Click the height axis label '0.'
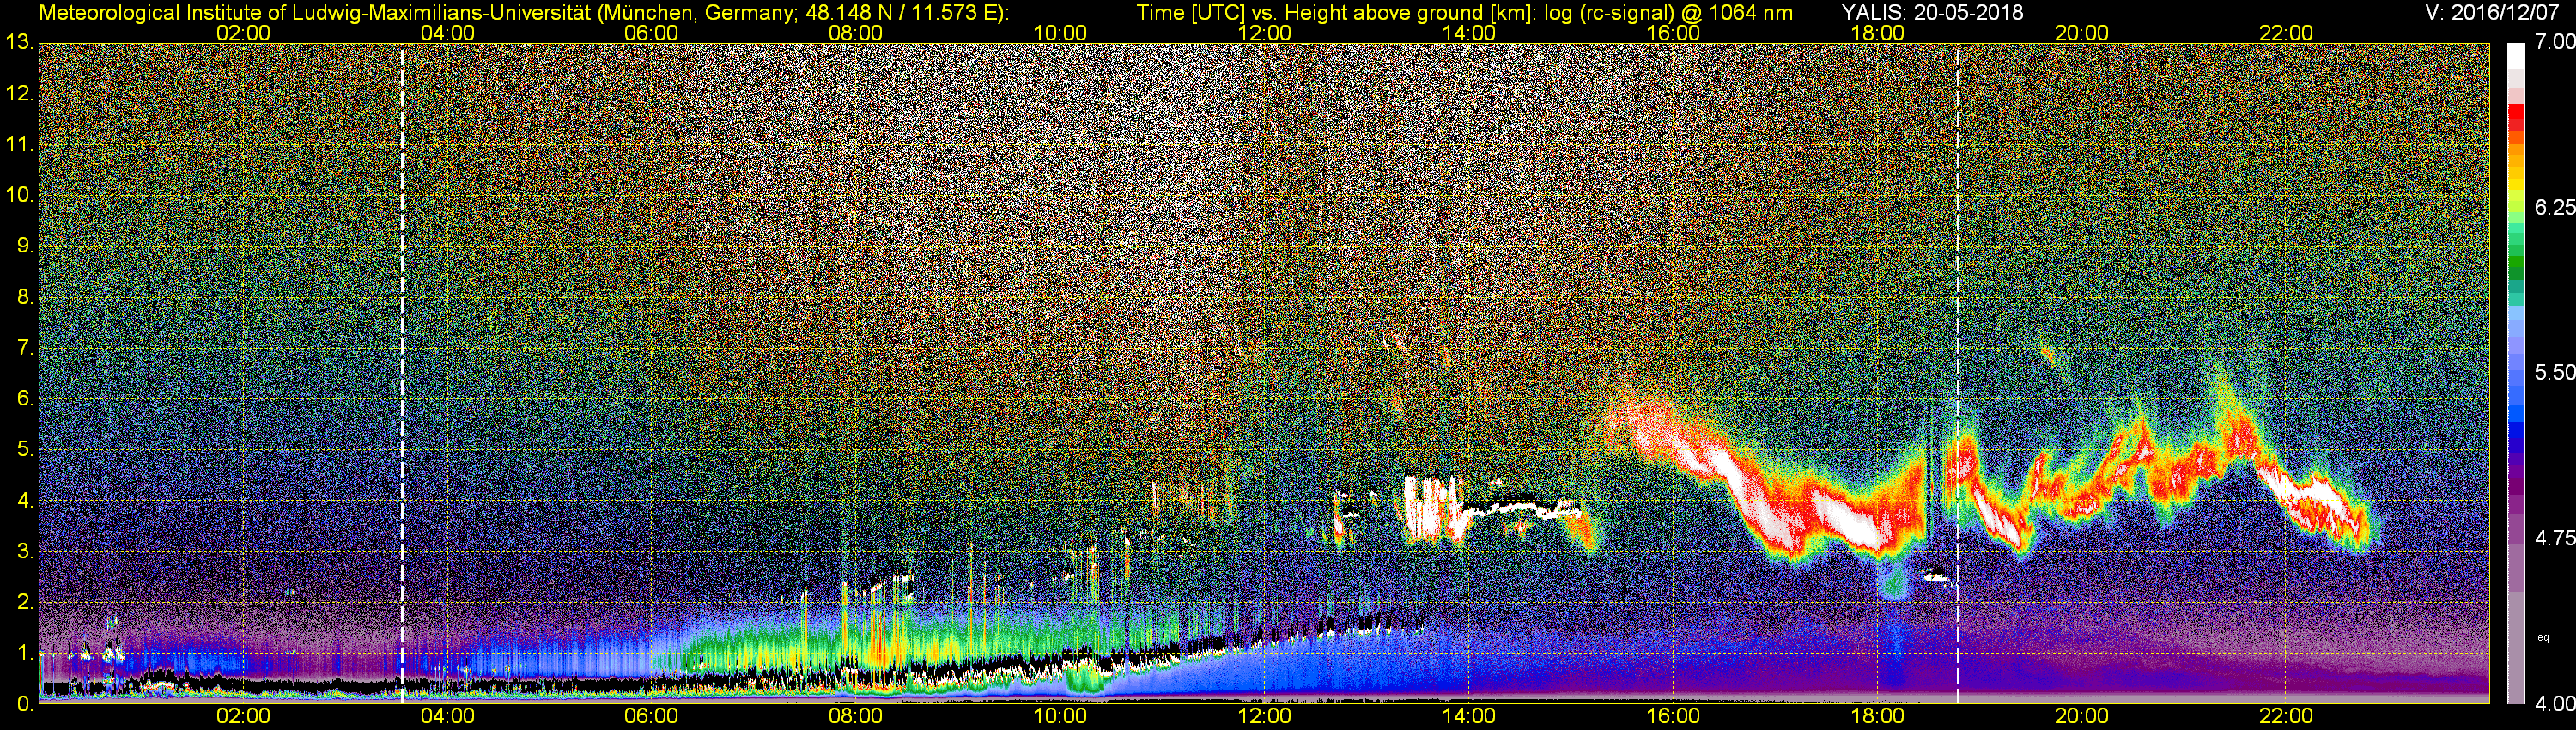 (25, 704)
